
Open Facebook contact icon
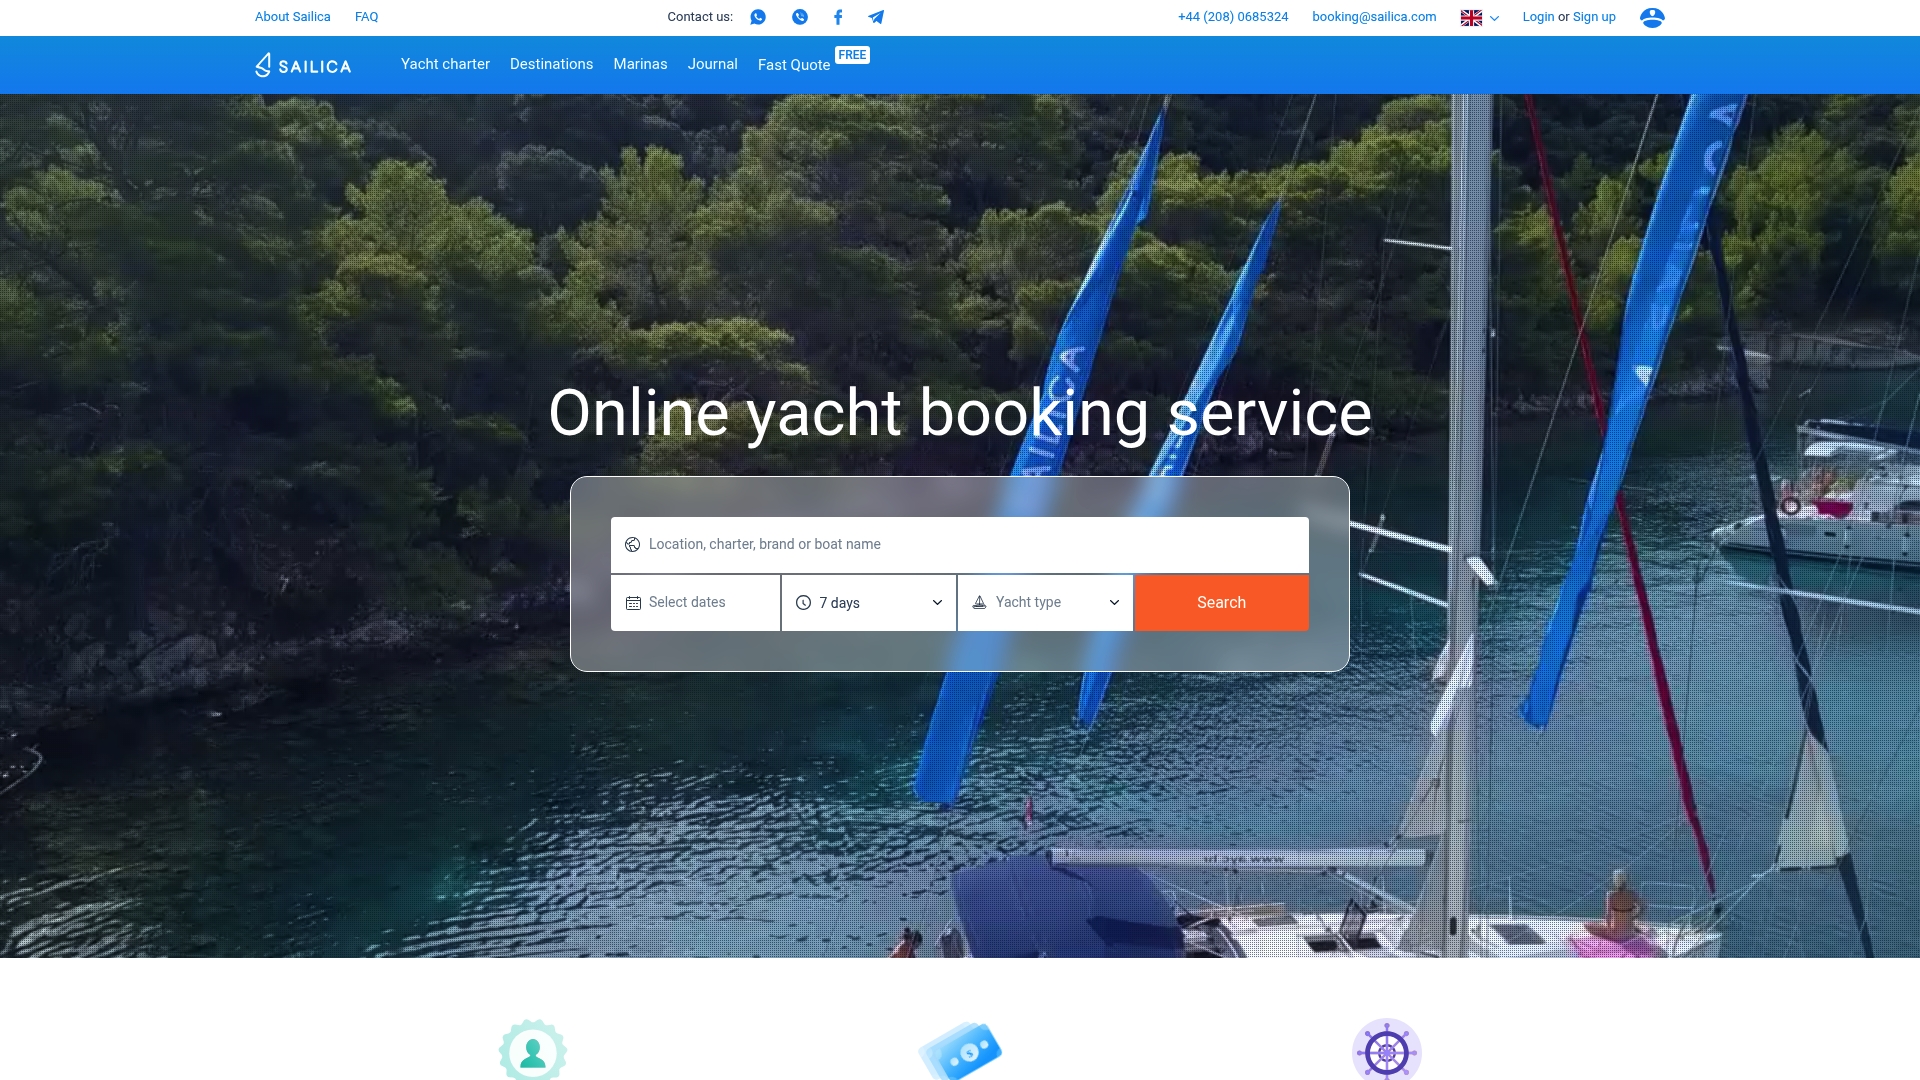click(838, 17)
